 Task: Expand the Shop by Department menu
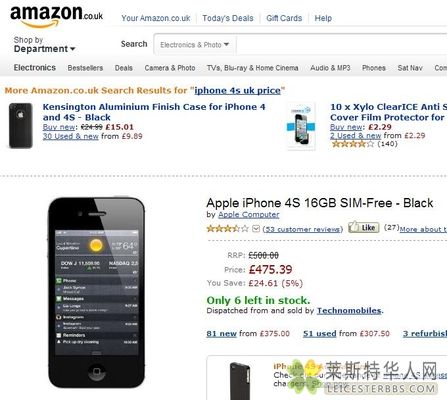pos(44,45)
